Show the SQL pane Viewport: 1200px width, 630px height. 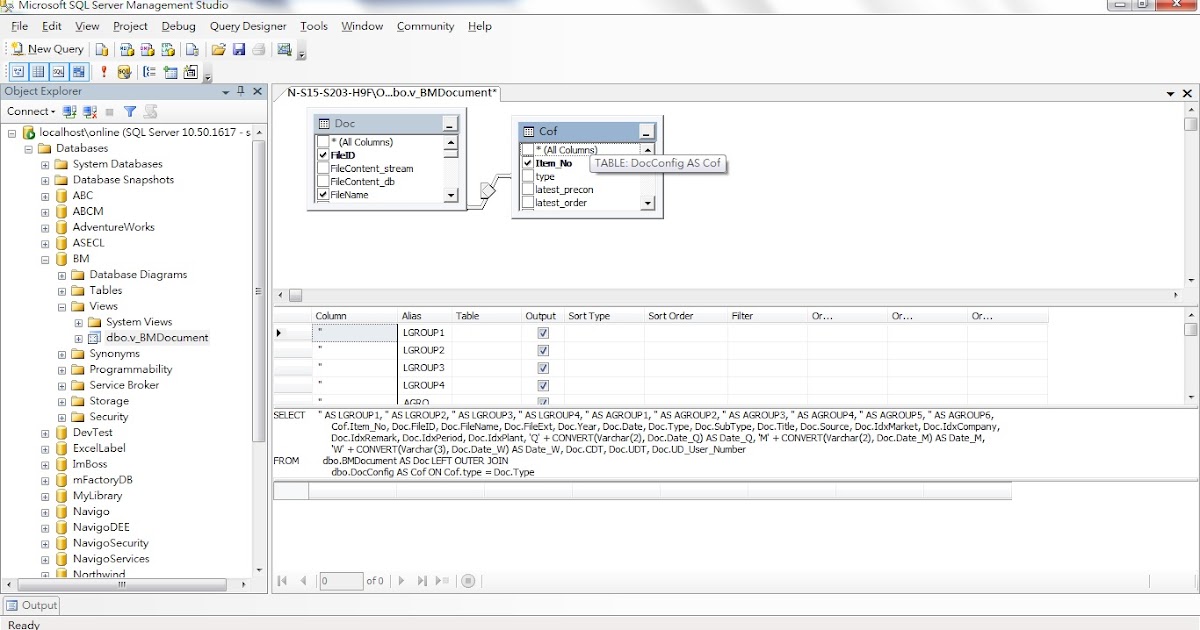pyautogui.click(x=56, y=71)
